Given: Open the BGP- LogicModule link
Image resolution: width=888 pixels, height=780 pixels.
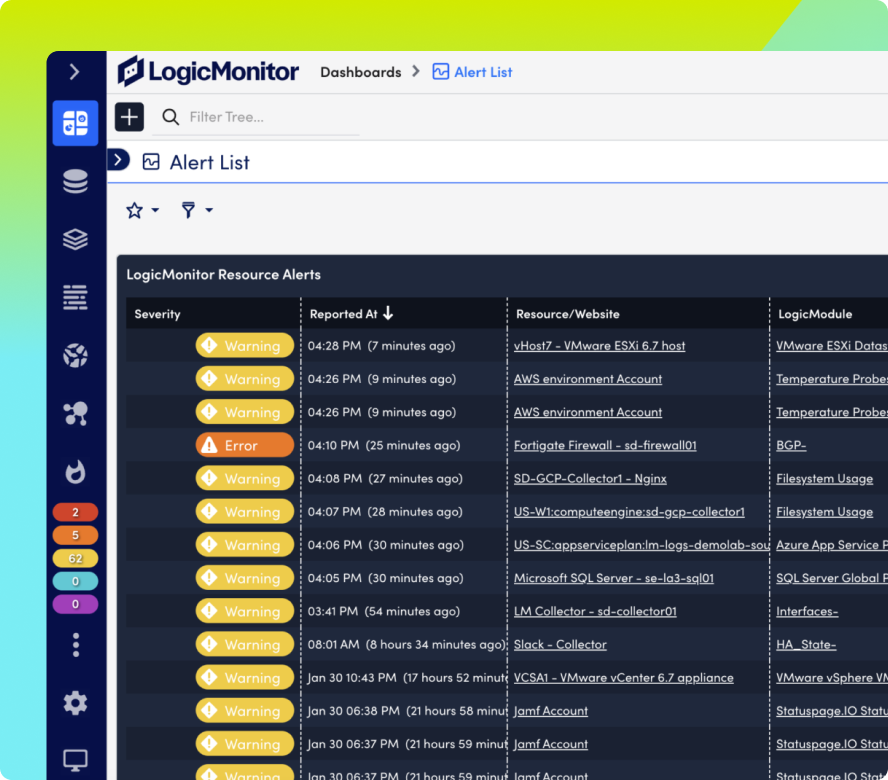Looking at the screenshot, I should click(x=791, y=445).
